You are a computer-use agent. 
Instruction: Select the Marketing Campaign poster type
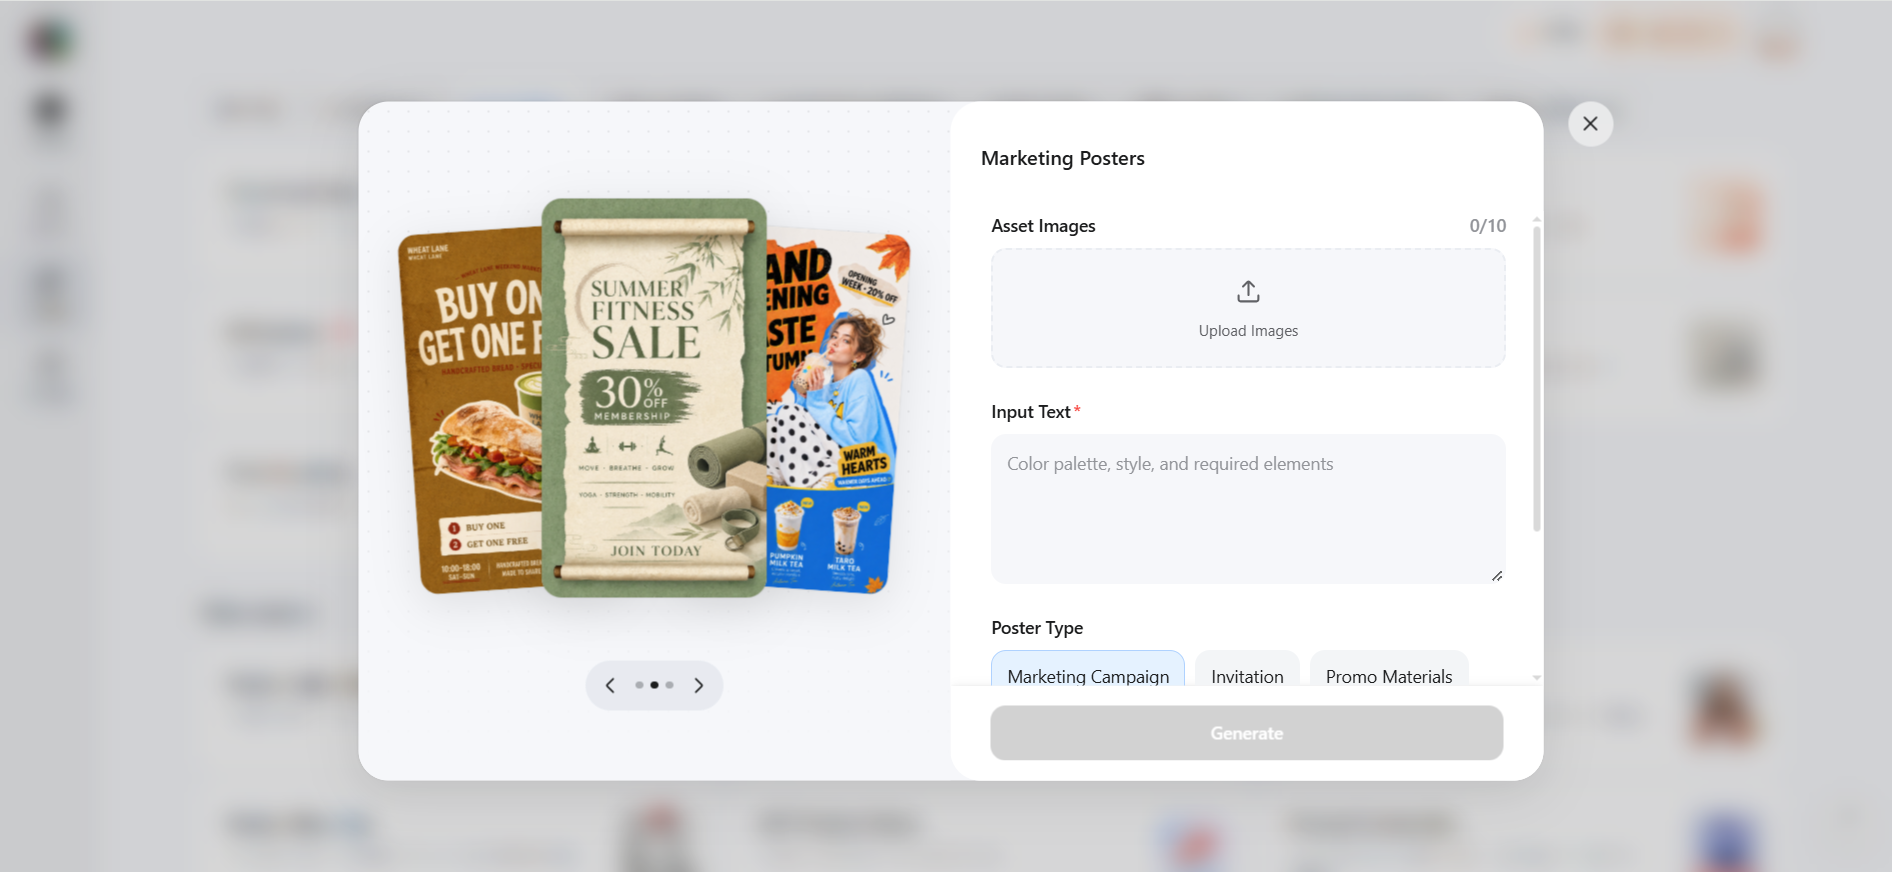tap(1088, 670)
